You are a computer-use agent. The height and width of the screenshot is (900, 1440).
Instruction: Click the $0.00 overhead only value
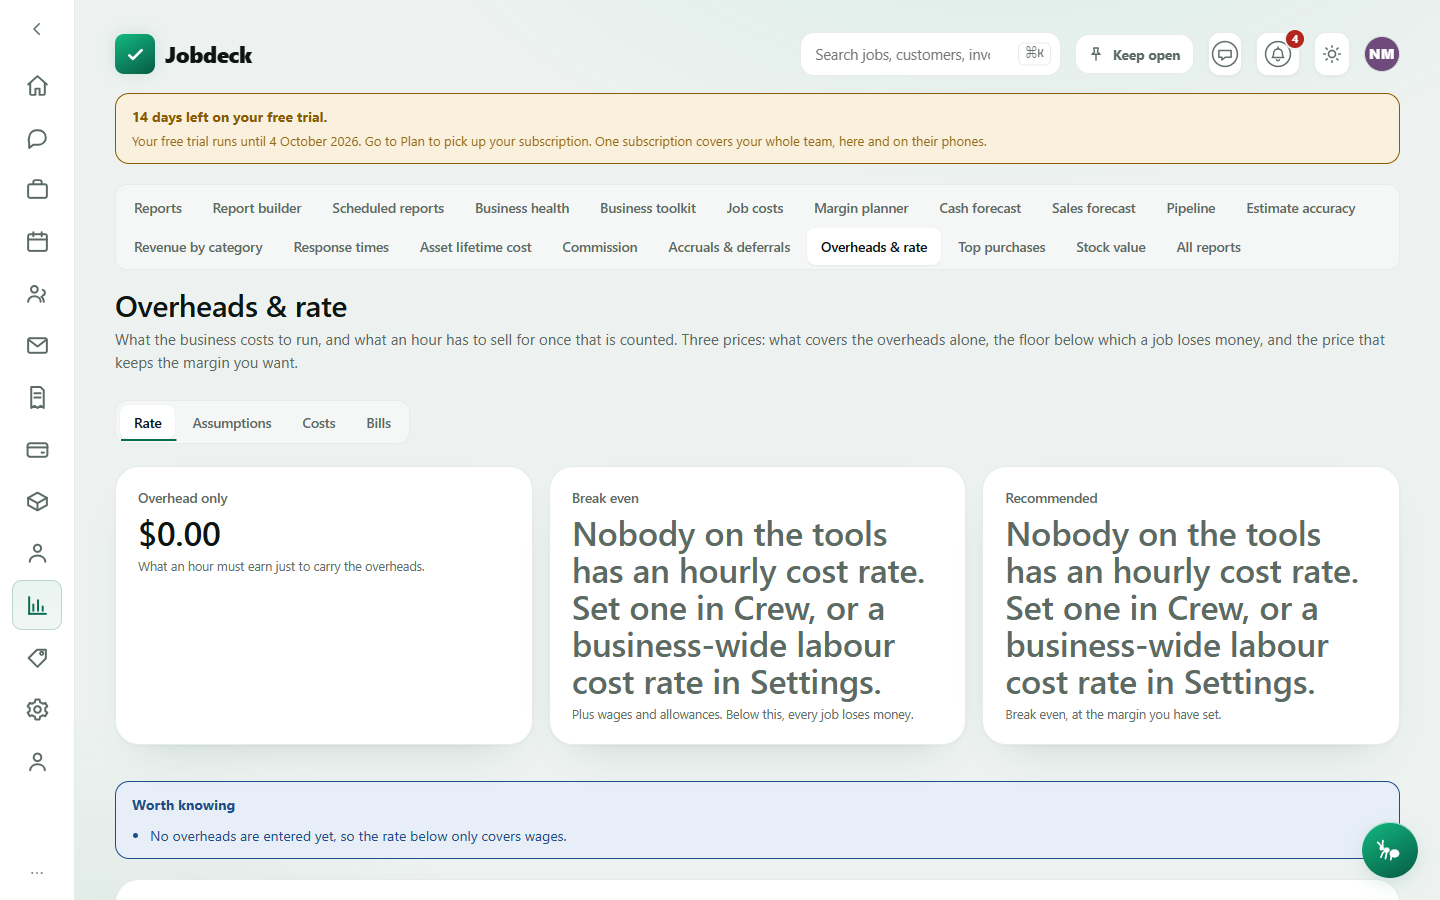pyautogui.click(x=180, y=534)
